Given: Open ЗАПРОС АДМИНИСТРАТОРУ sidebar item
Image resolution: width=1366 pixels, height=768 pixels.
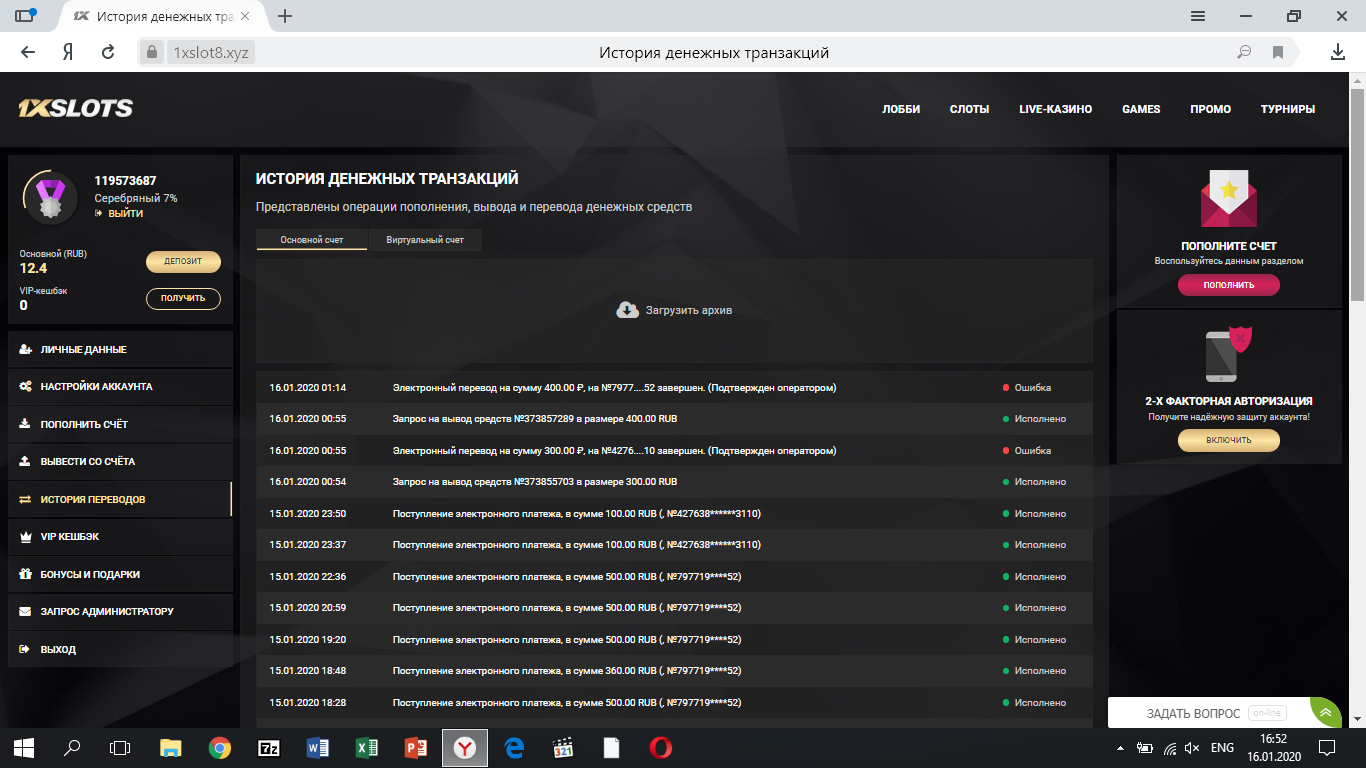Looking at the screenshot, I should (x=120, y=611).
